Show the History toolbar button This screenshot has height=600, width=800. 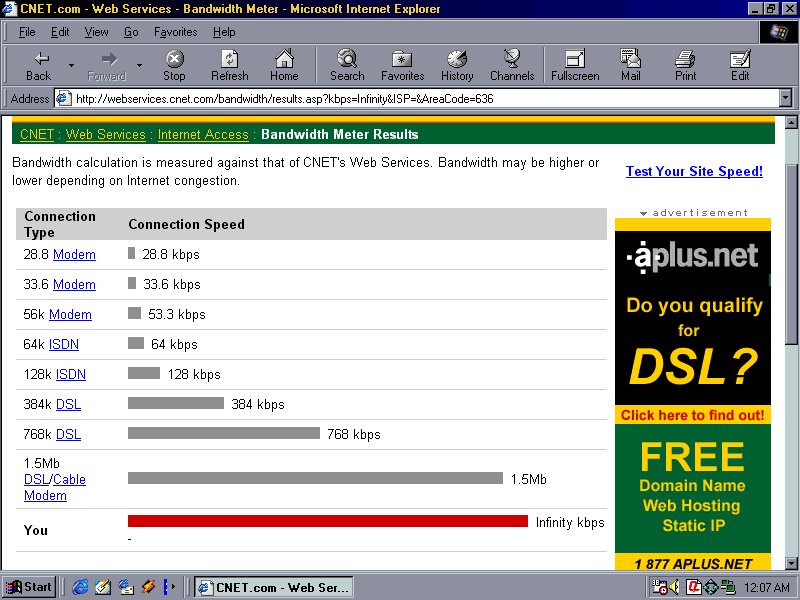point(457,66)
